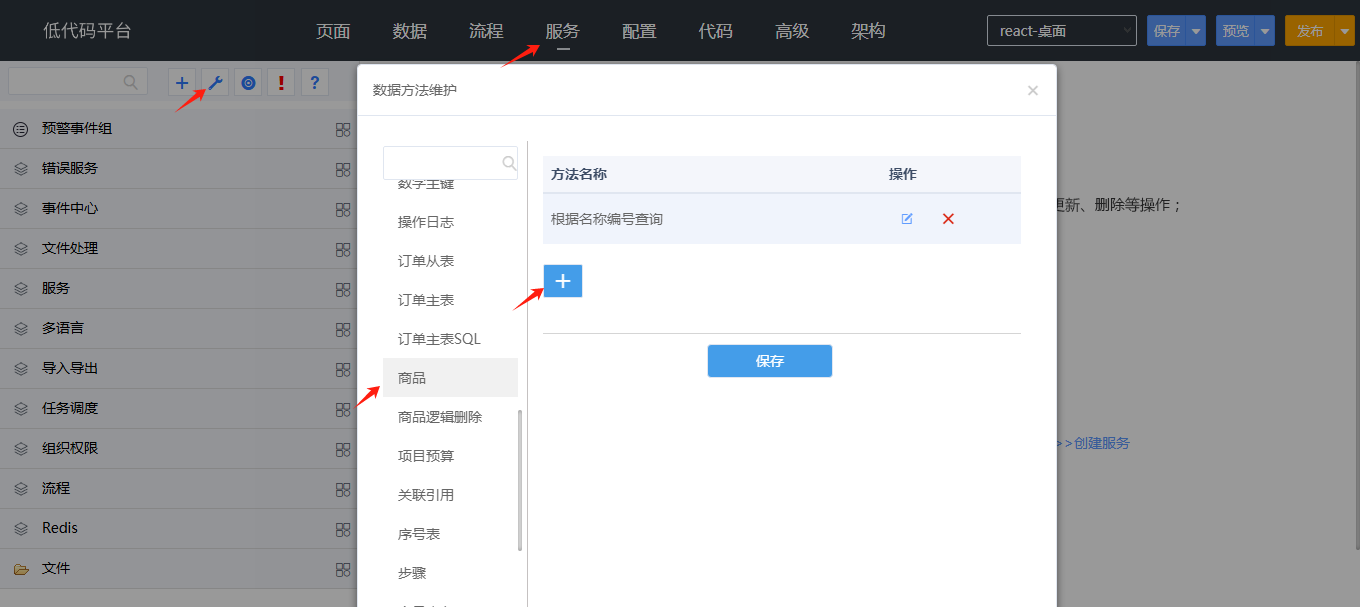Select 项目预算 in the dialog list
1360x607 pixels.
click(450, 456)
